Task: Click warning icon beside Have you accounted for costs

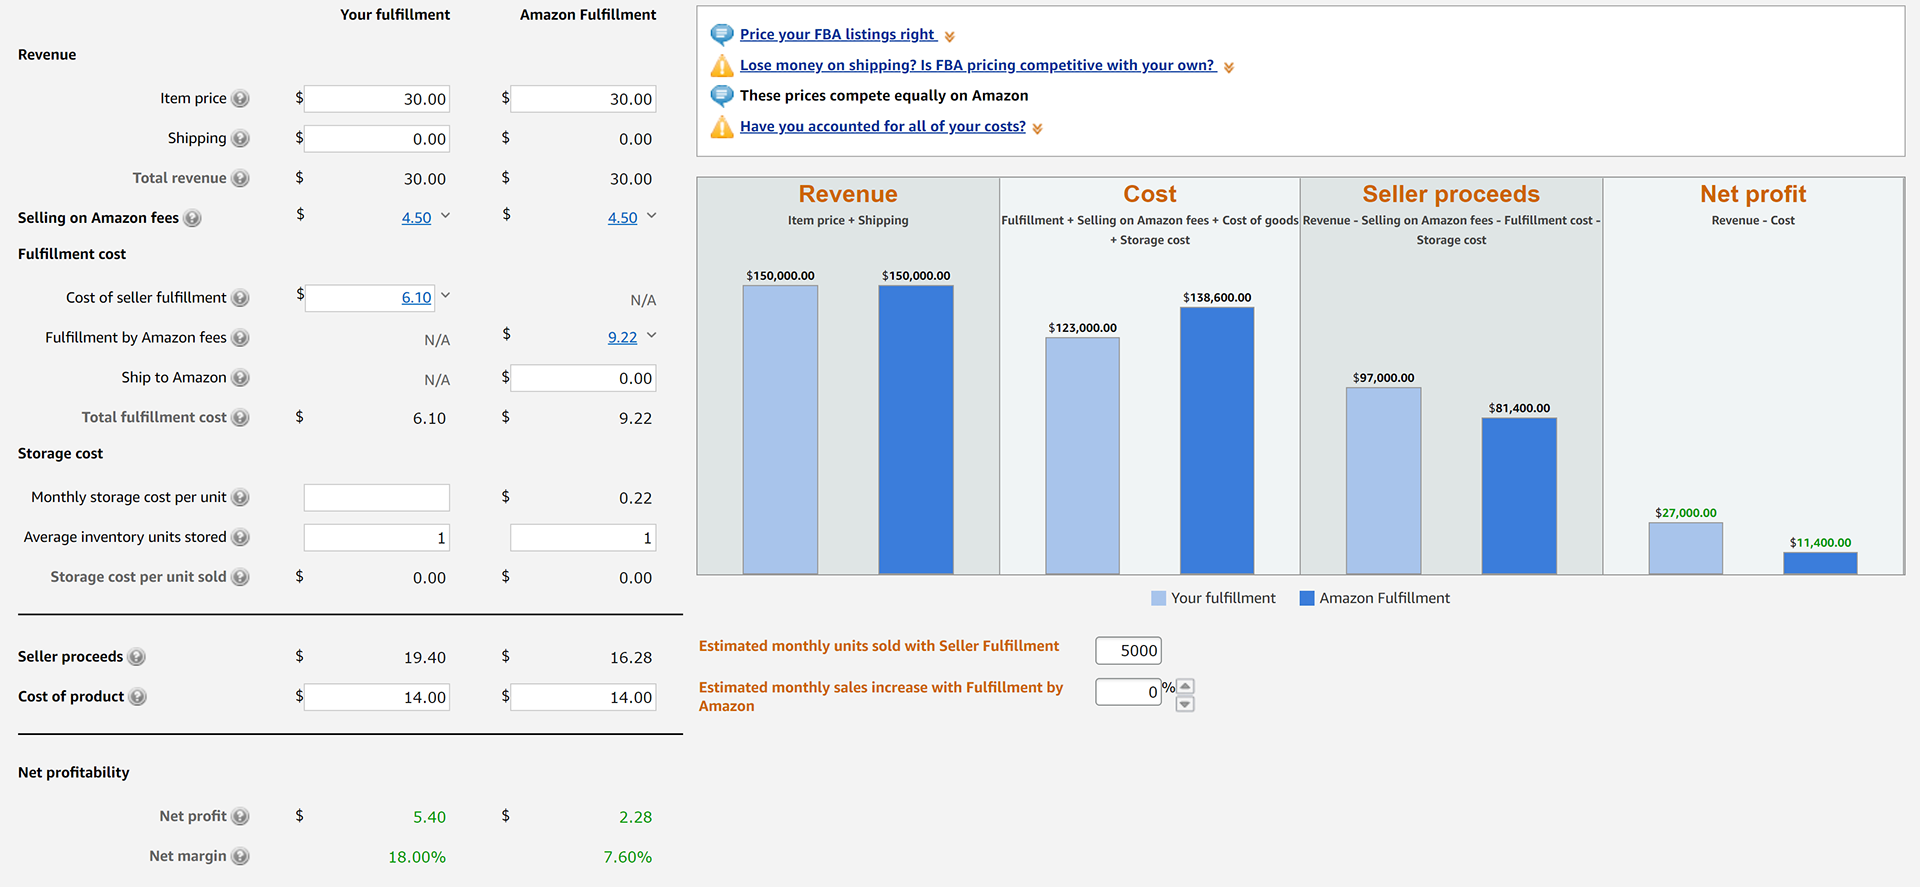Action: point(722,127)
